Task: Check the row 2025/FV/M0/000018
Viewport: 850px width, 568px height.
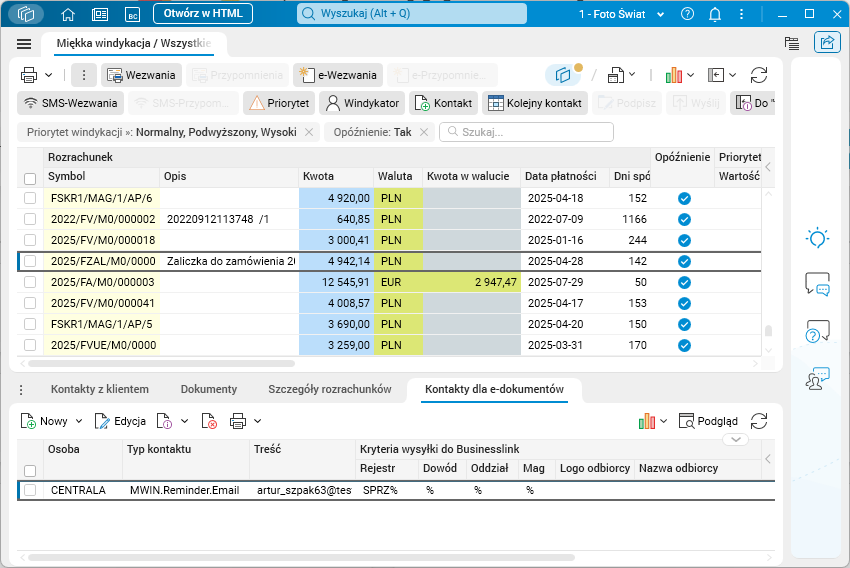Action: click(x=30, y=240)
